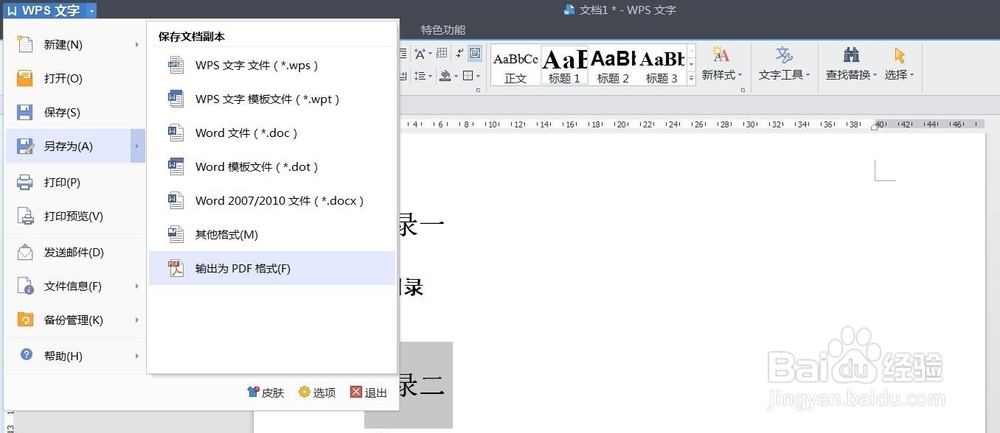Click the WPS 模板文件 (*.wpt) icon
This screenshot has height=433, width=1000.
(x=175, y=99)
